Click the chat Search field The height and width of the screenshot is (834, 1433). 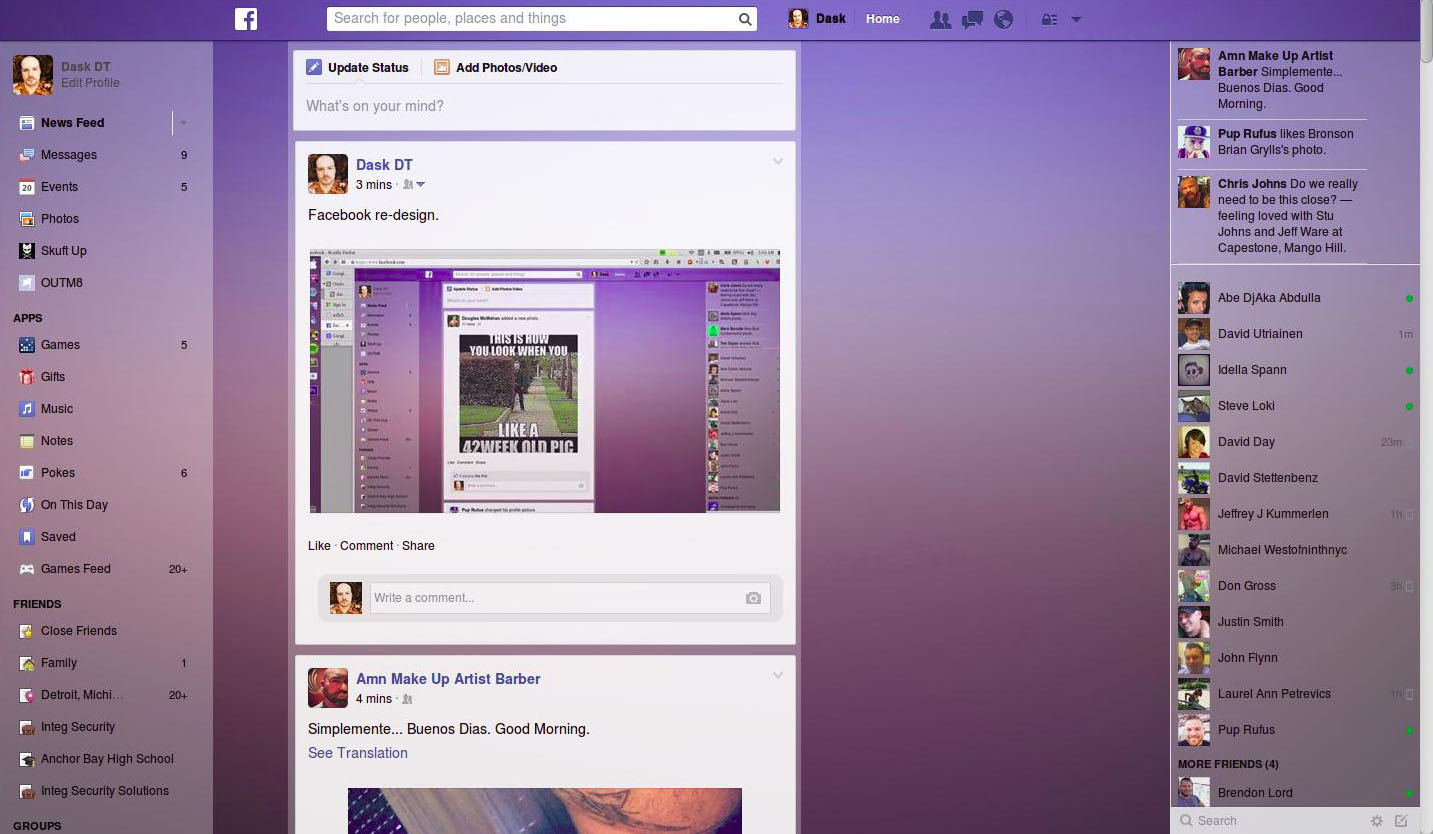[1270, 821]
